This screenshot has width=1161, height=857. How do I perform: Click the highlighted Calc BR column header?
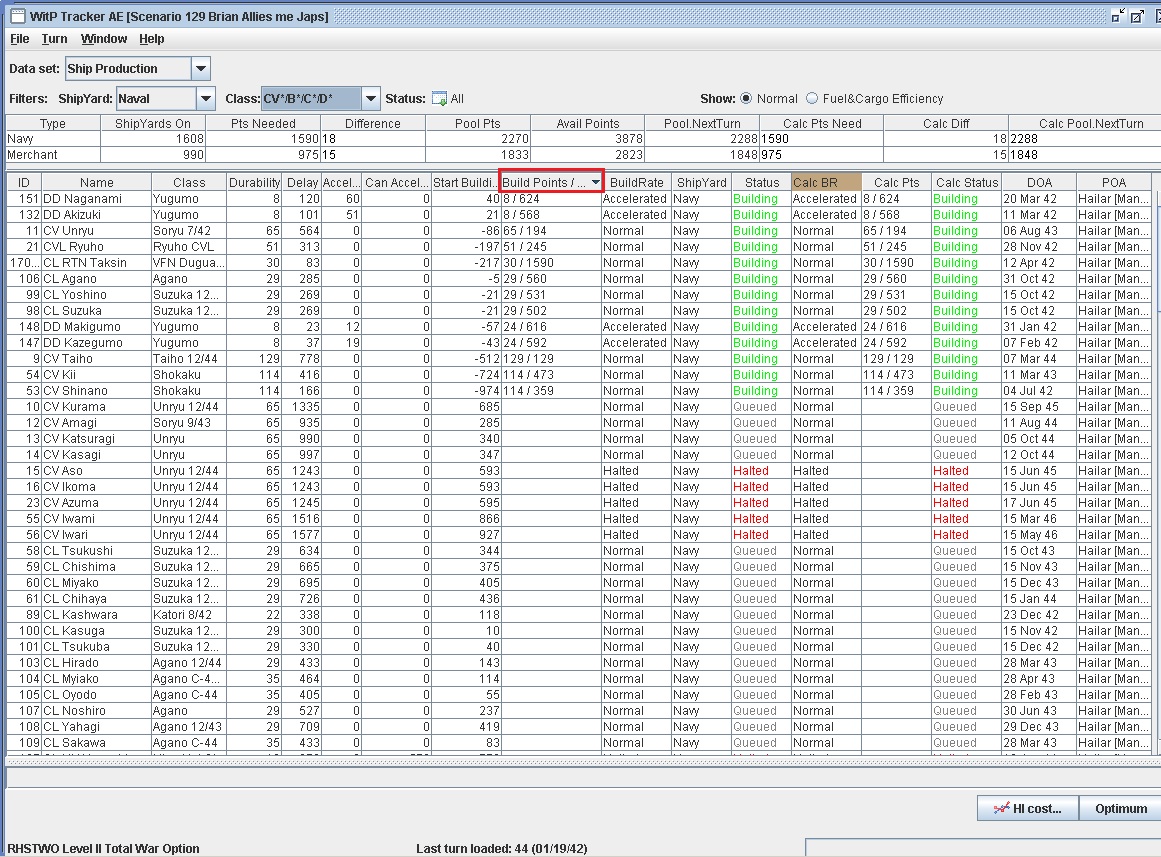[x=825, y=182]
